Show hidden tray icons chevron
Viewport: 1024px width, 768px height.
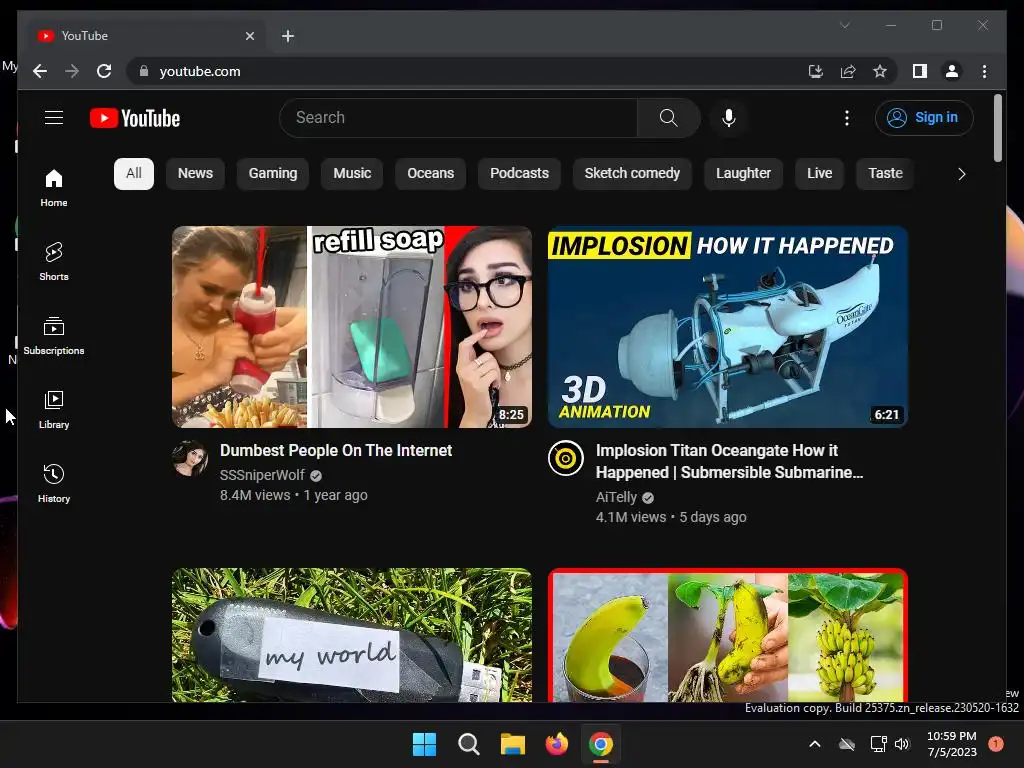point(815,744)
